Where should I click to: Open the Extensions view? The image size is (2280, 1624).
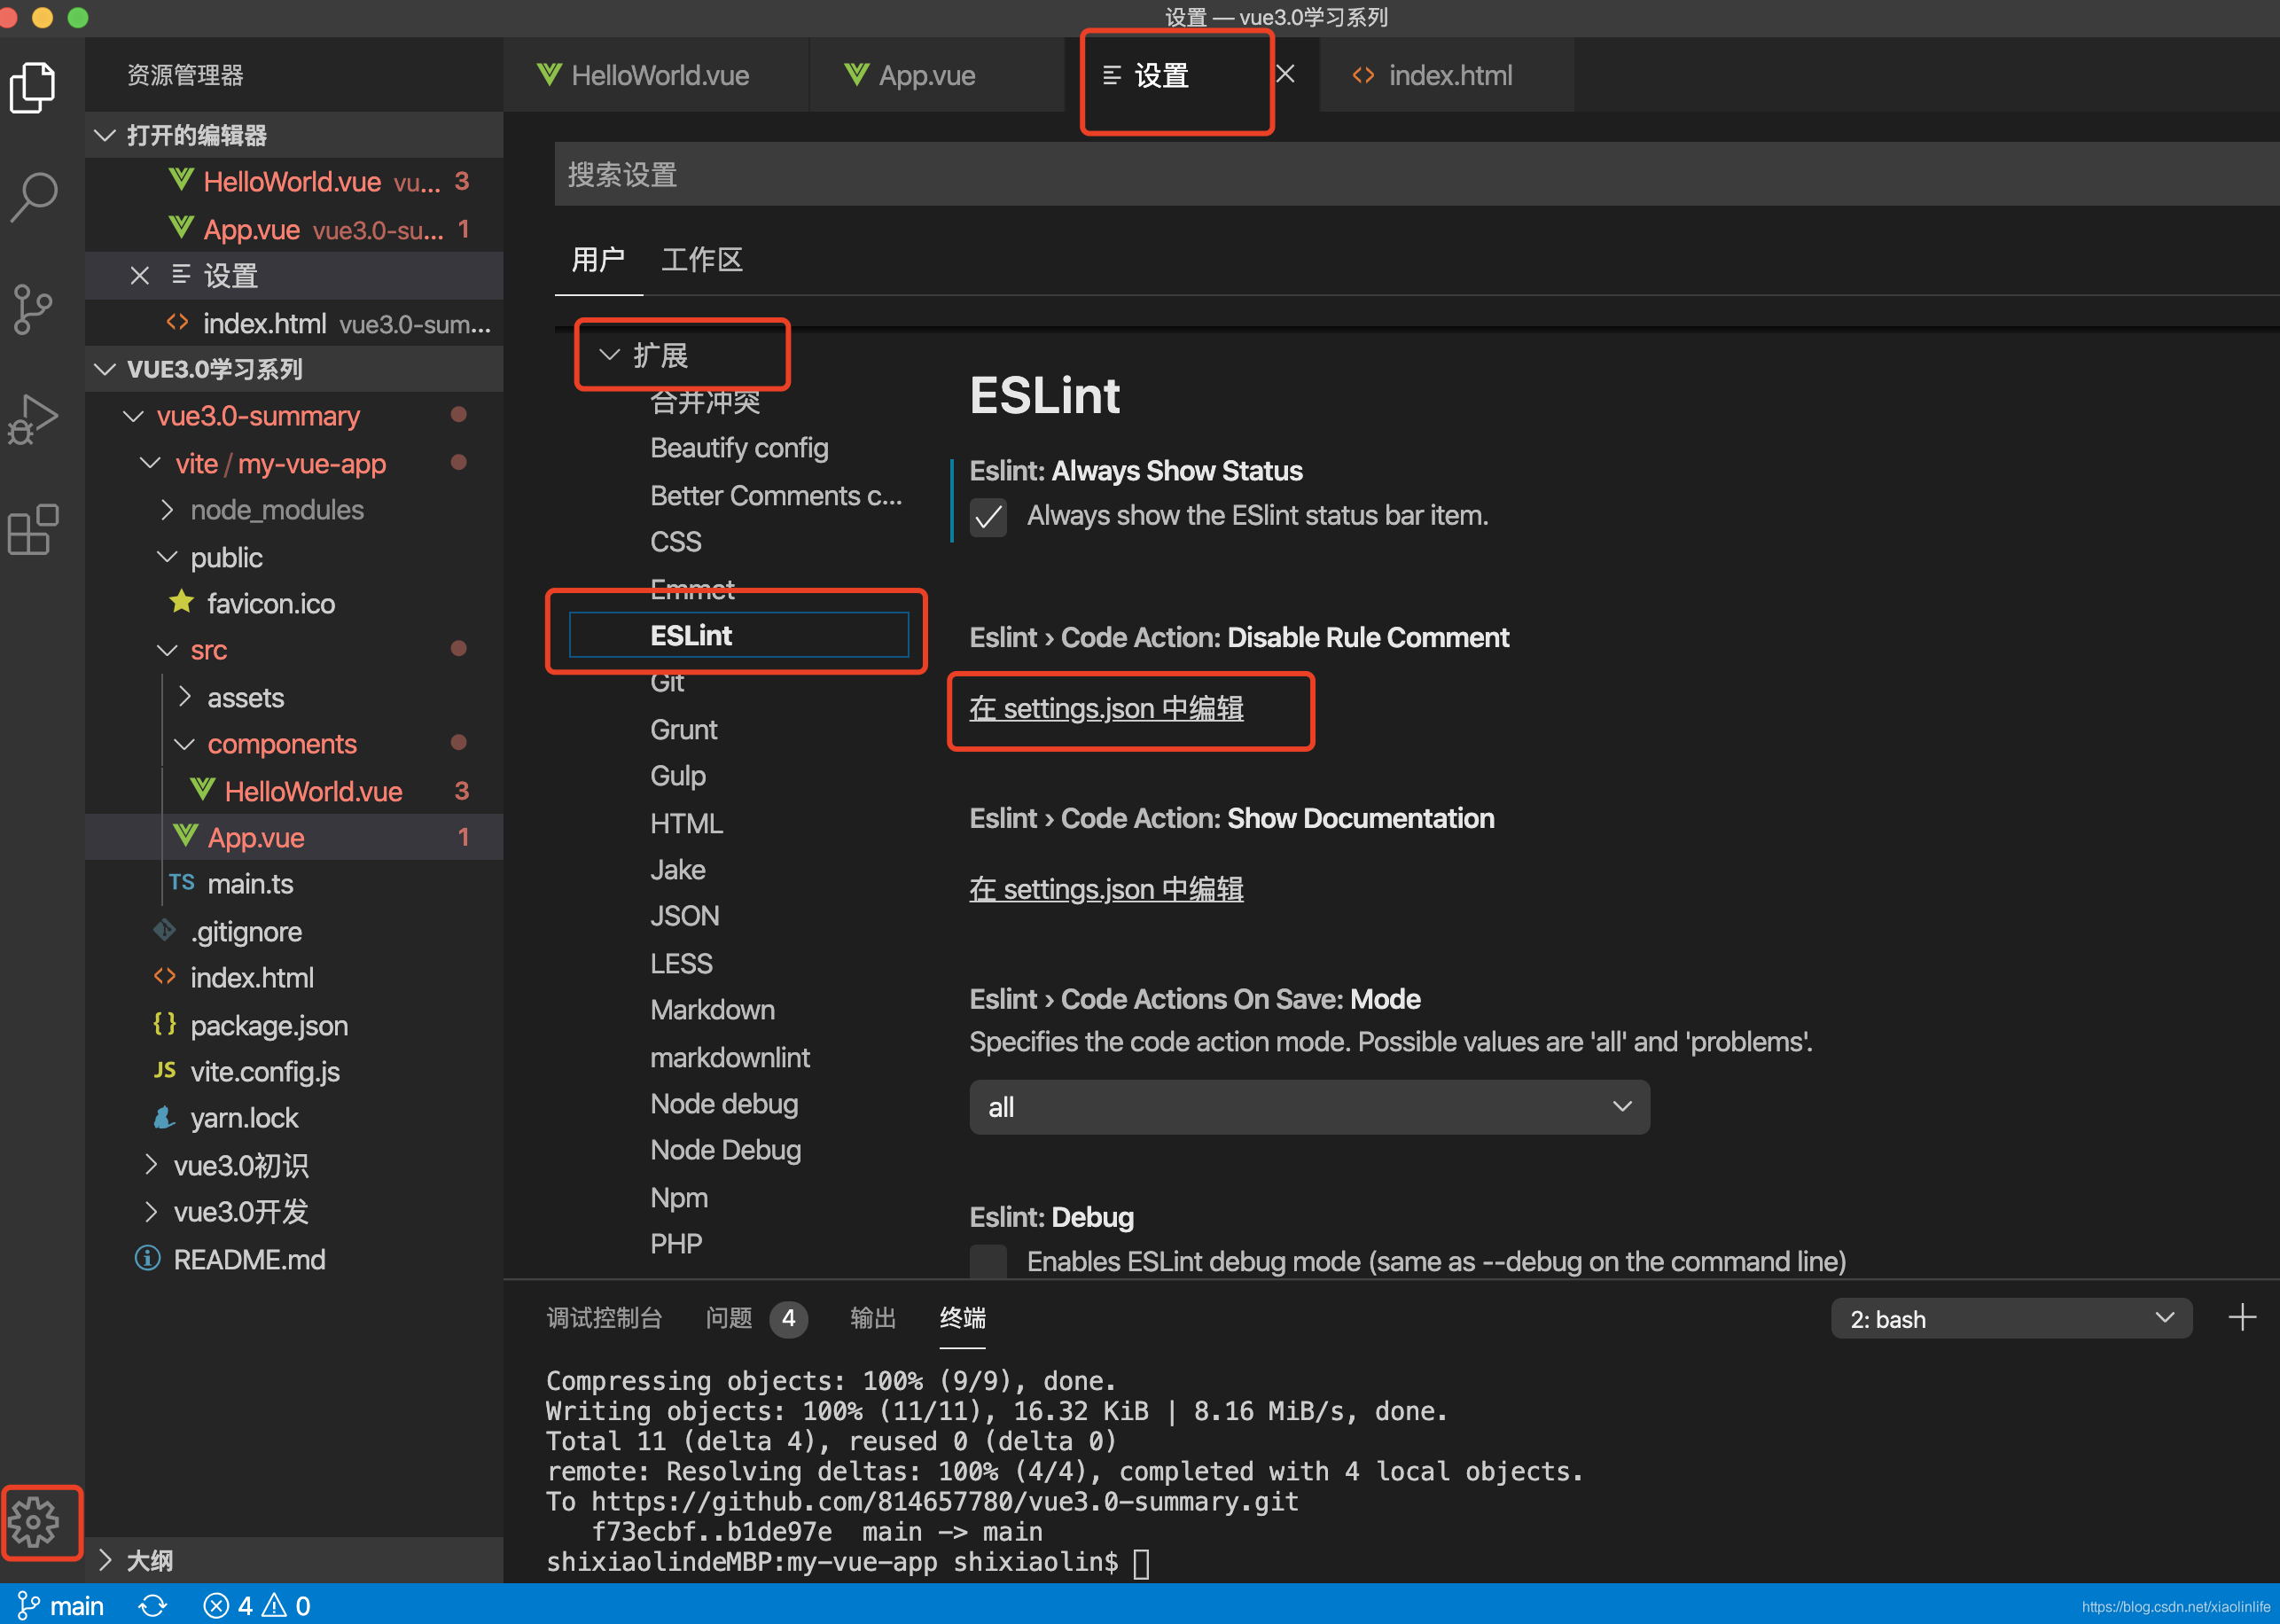point(33,530)
